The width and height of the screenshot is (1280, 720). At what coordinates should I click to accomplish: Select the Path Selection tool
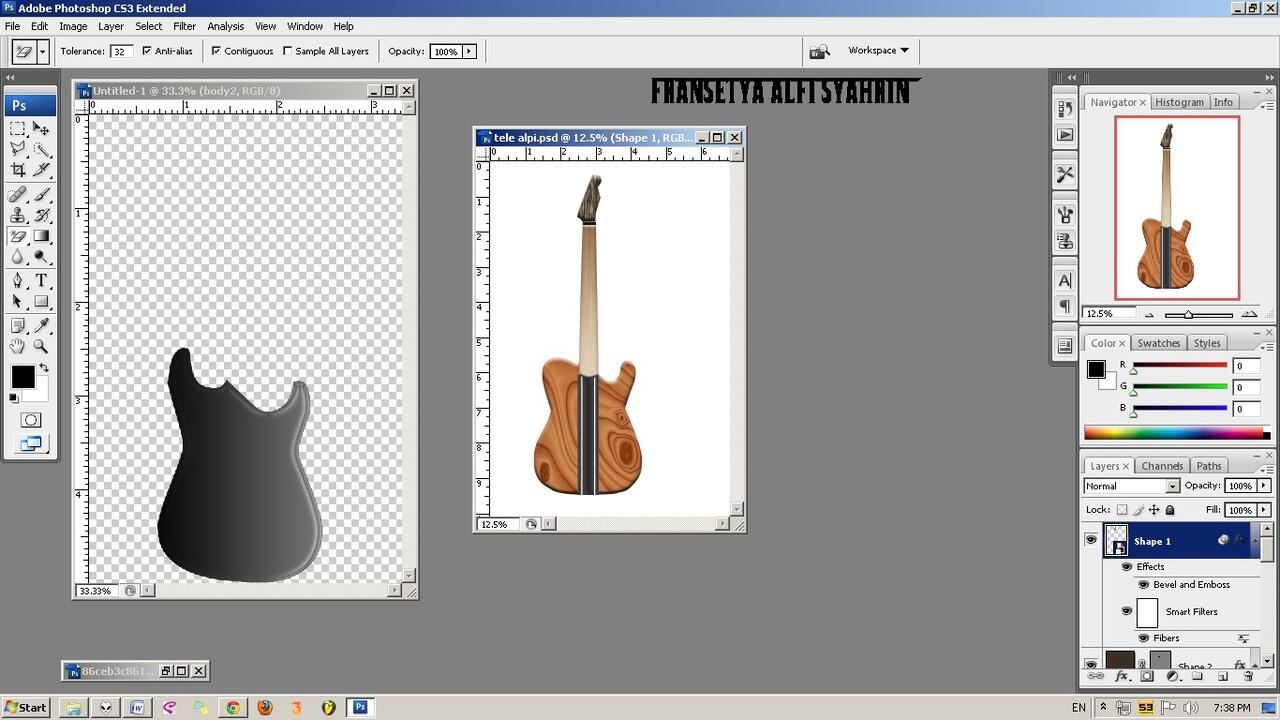click(x=18, y=302)
